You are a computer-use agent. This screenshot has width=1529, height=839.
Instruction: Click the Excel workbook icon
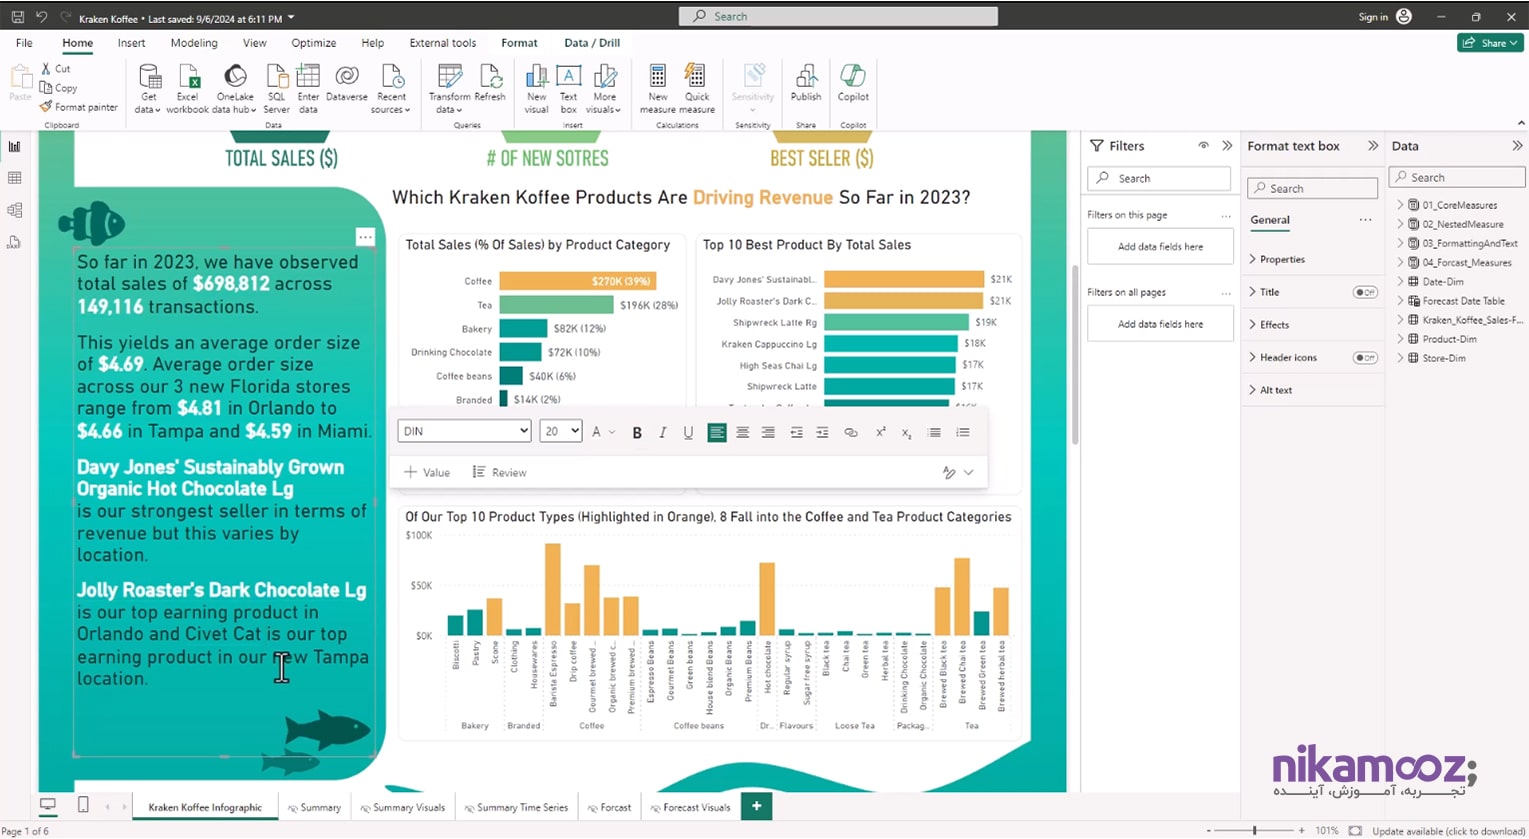(x=187, y=89)
